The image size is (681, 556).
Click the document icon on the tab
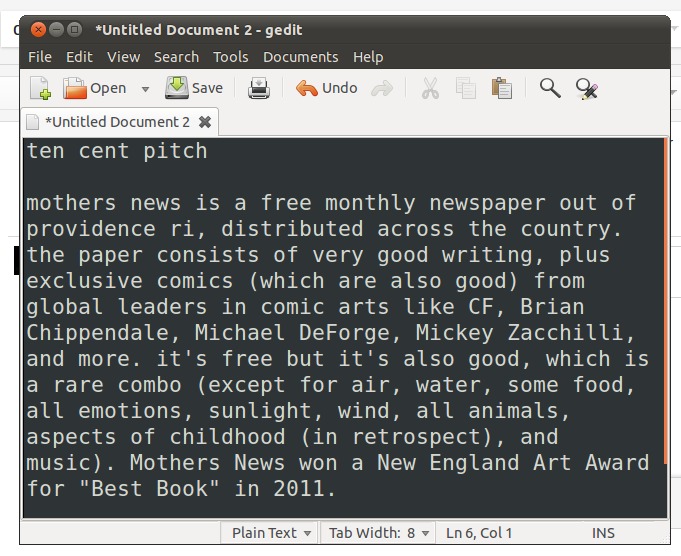click(x=33, y=122)
